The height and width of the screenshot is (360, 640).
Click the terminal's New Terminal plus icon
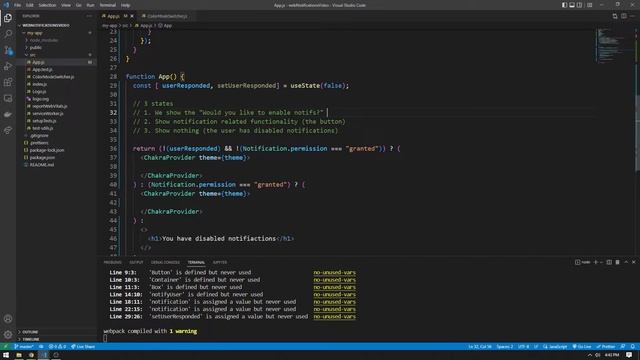coord(596,262)
